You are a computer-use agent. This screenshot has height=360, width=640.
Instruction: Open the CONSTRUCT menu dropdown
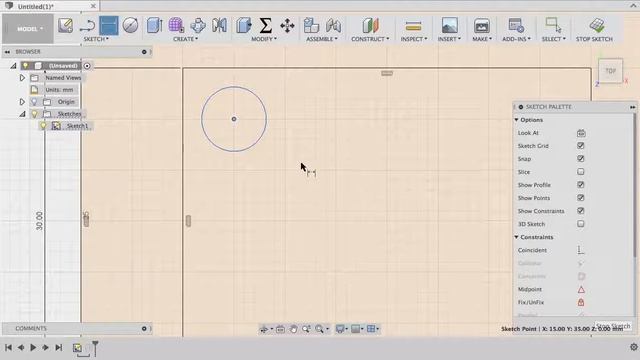pos(370,39)
